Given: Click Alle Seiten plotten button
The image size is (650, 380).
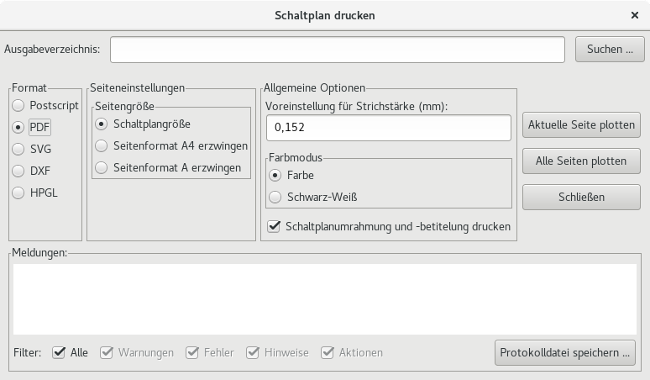Looking at the screenshot, I should coord(581,161).
